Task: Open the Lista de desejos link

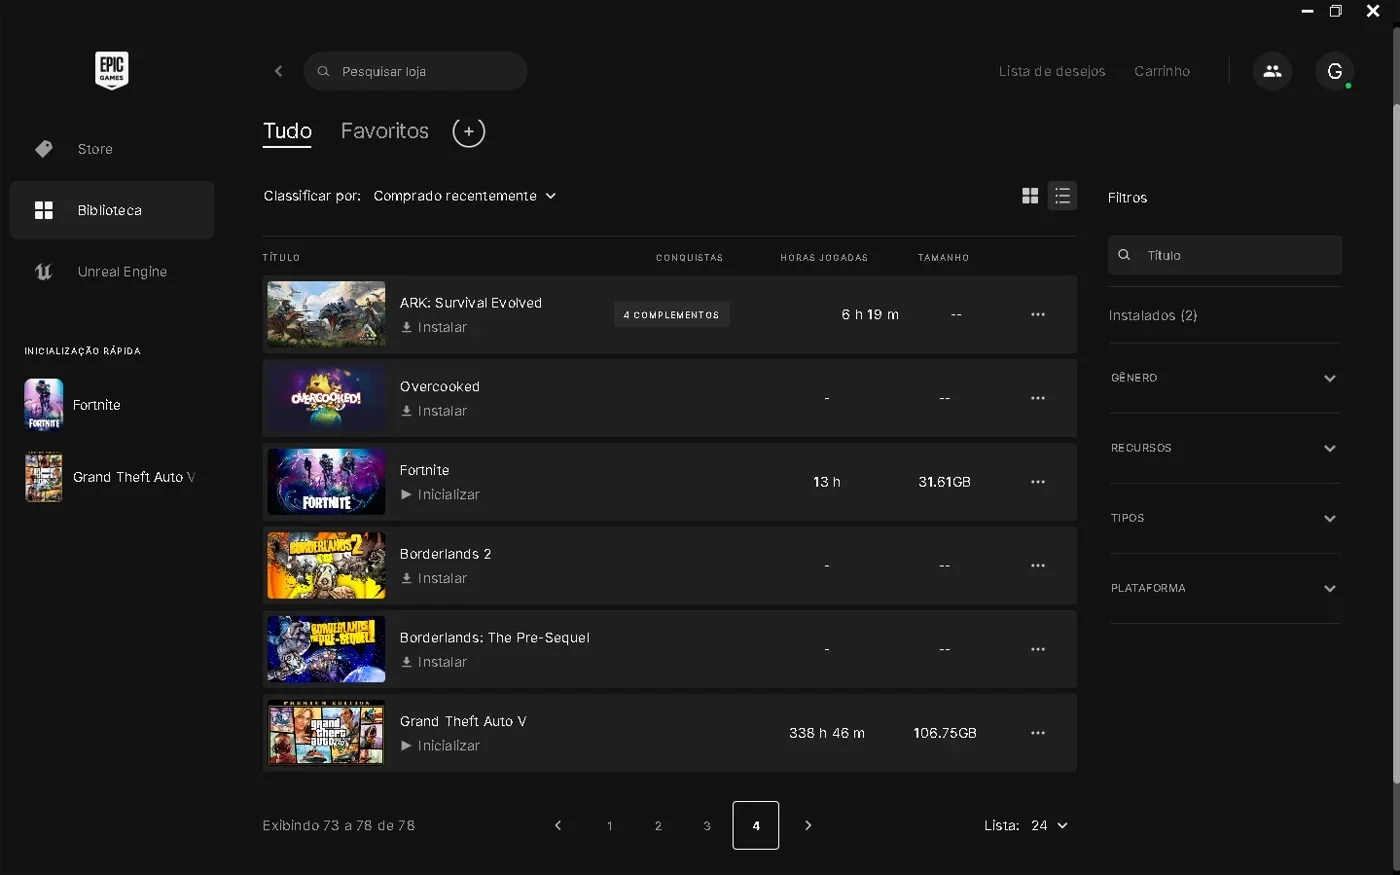Action: tap(1052, 71)
